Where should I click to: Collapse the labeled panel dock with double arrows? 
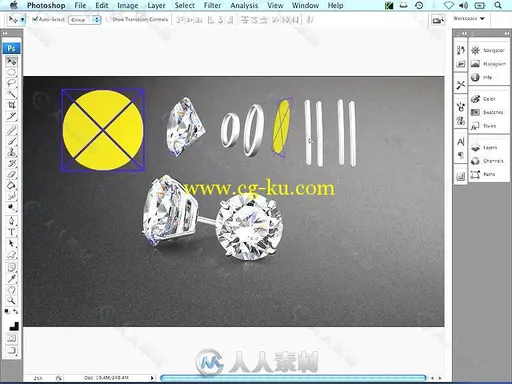pos(506,33)
